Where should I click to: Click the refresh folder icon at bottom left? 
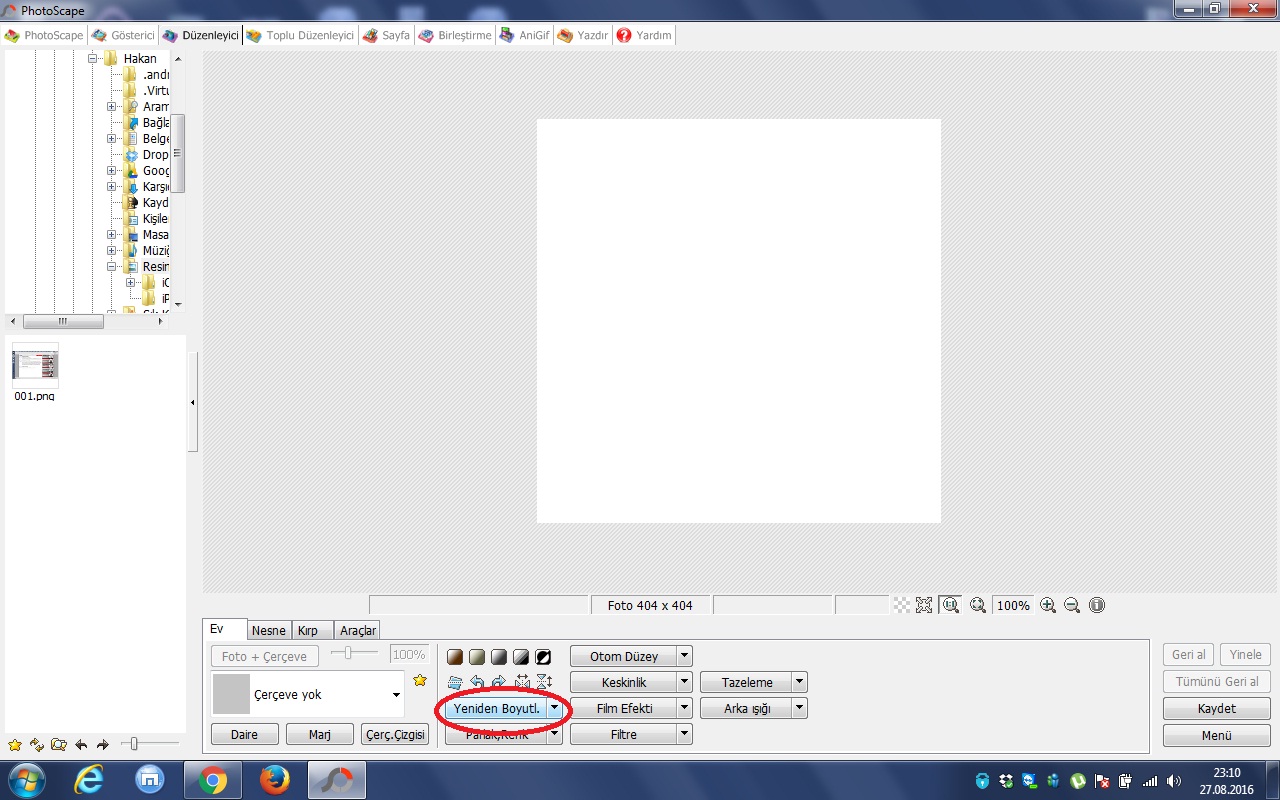tap(37, 745)
